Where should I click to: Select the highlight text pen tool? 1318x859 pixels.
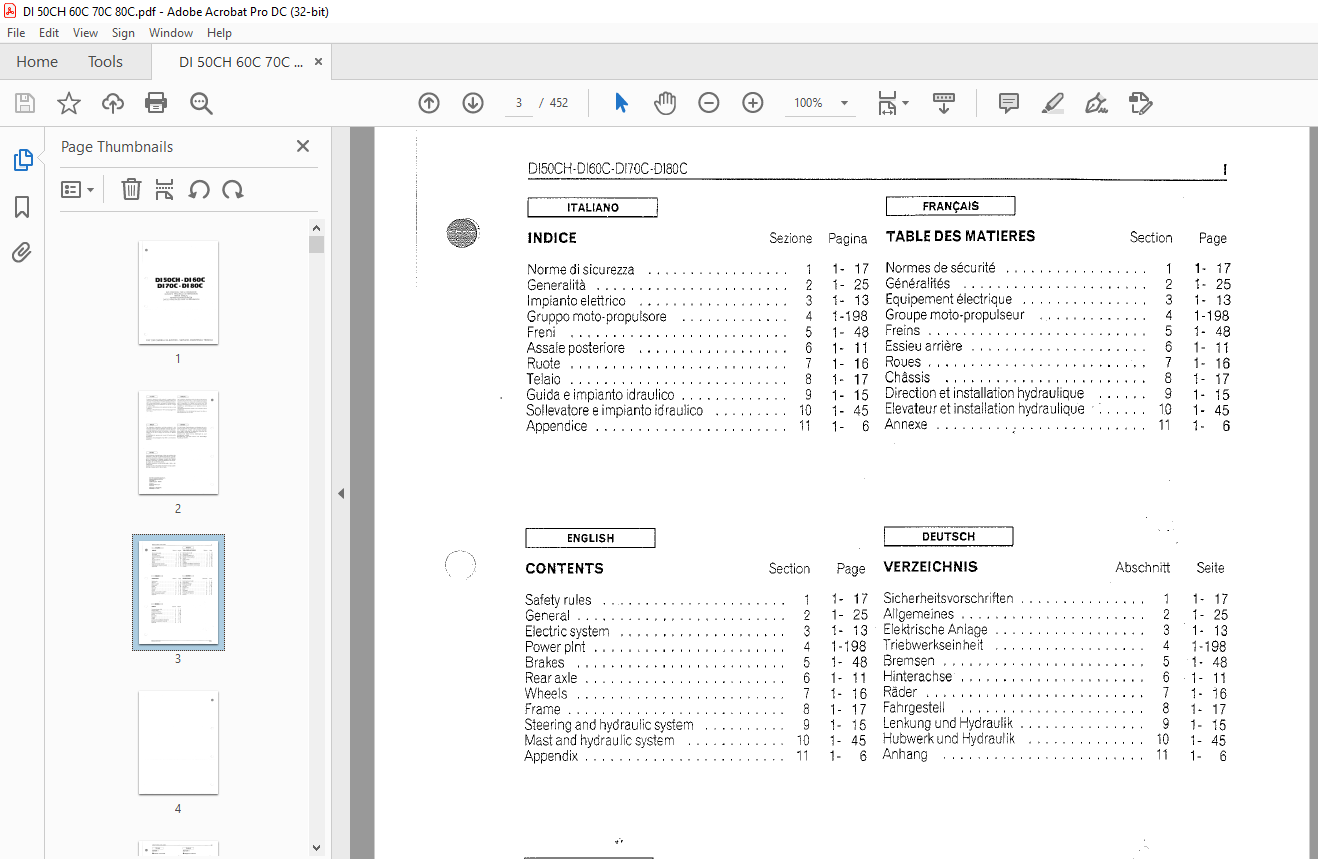(1052, 103)
